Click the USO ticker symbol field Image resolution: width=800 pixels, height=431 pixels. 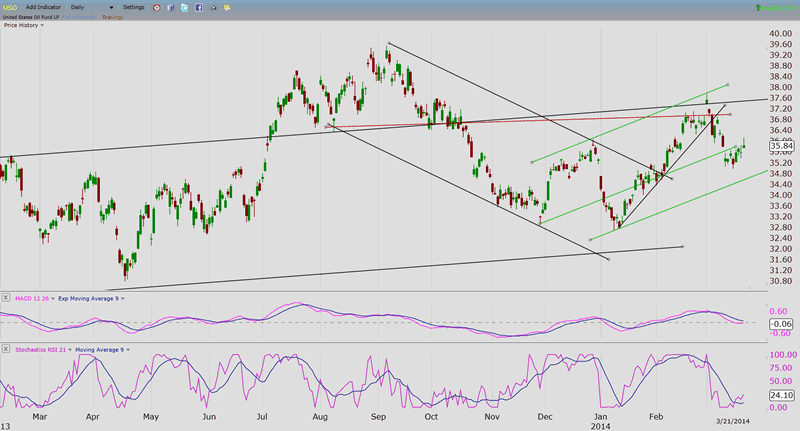11,7
